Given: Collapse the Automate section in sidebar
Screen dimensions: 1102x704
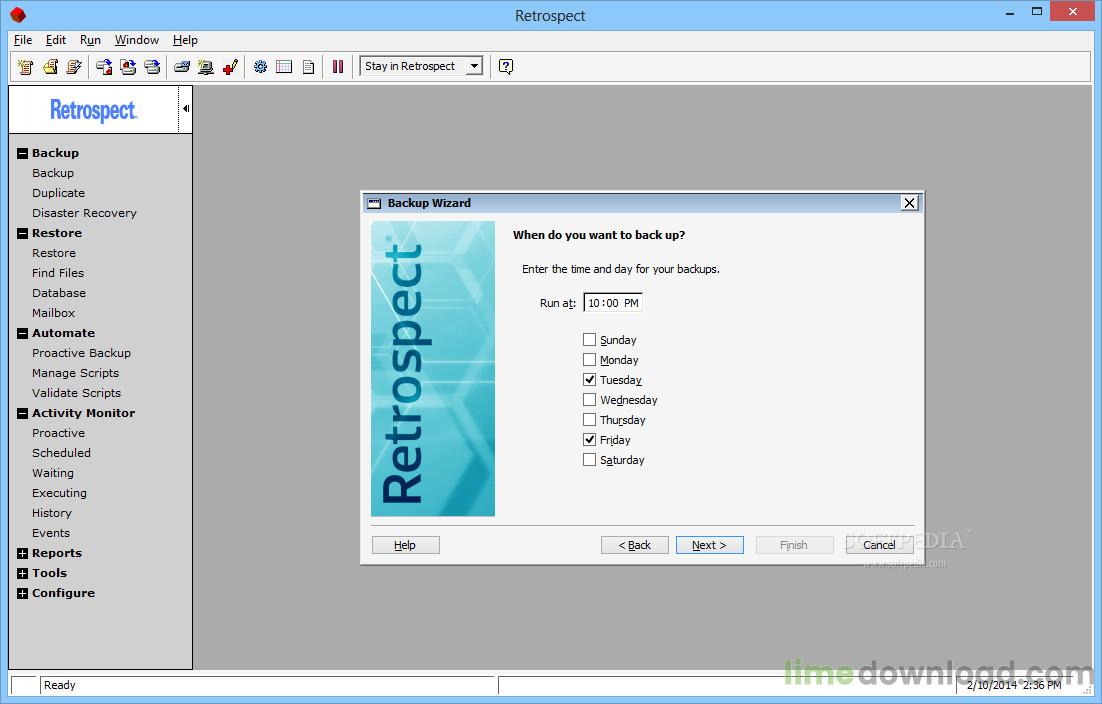Looking at the screenshot, I should 22,334.
